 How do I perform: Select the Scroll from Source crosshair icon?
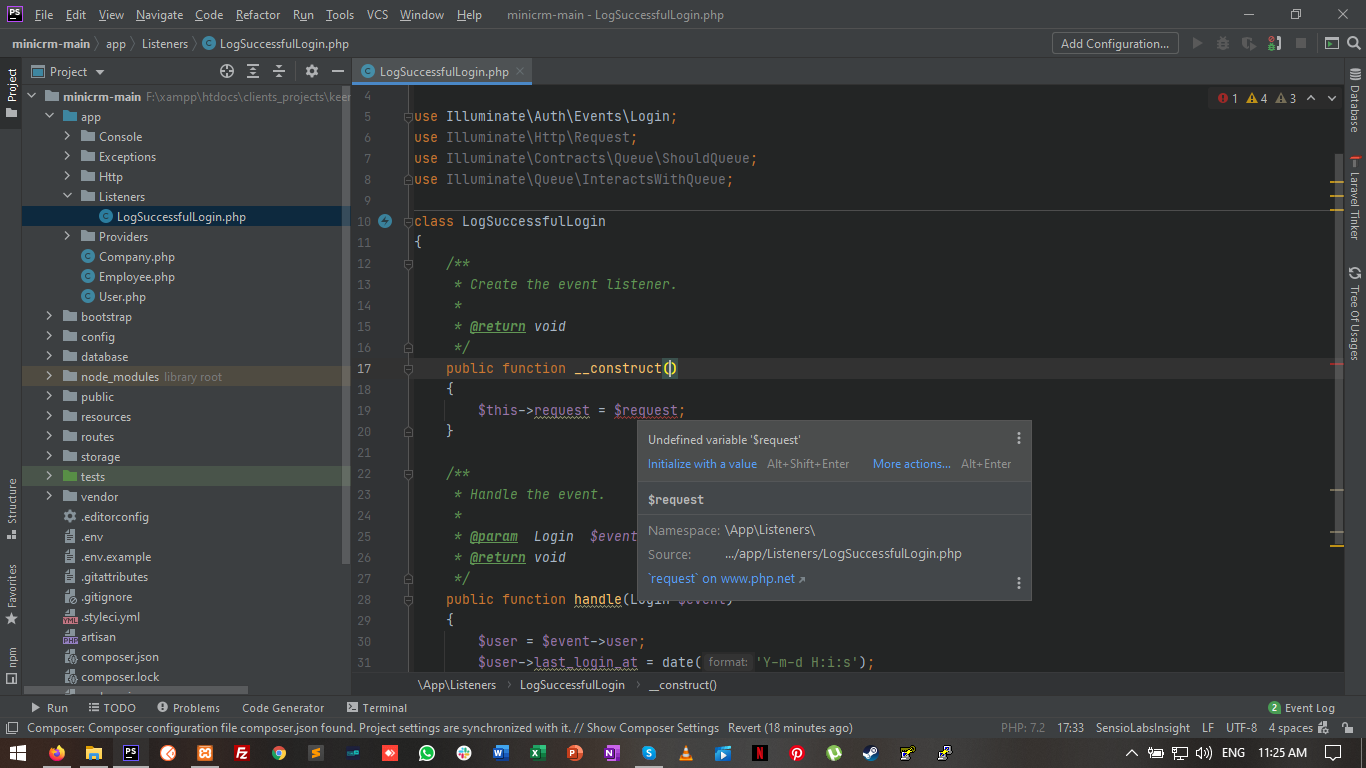tap(226, 71)
